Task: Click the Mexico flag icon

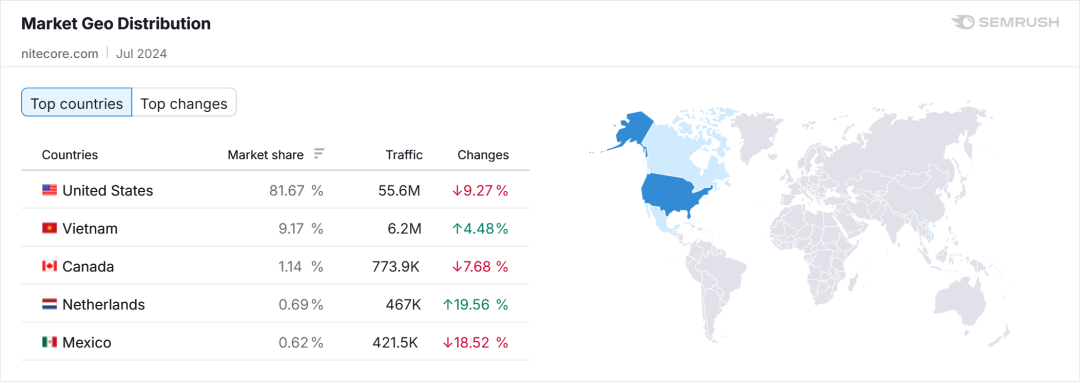Action: coord(49,342)
